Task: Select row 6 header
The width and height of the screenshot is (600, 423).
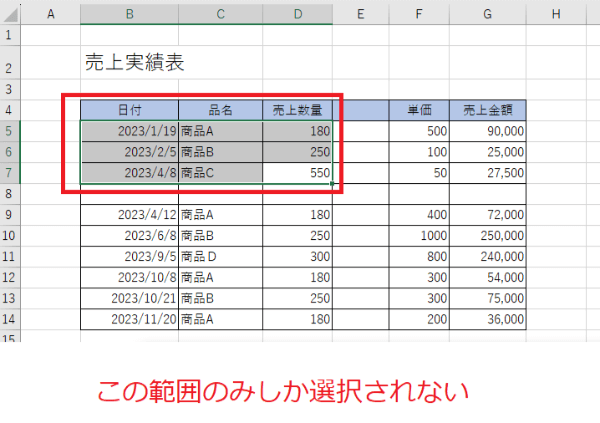Action: click(x=10, y=152)
